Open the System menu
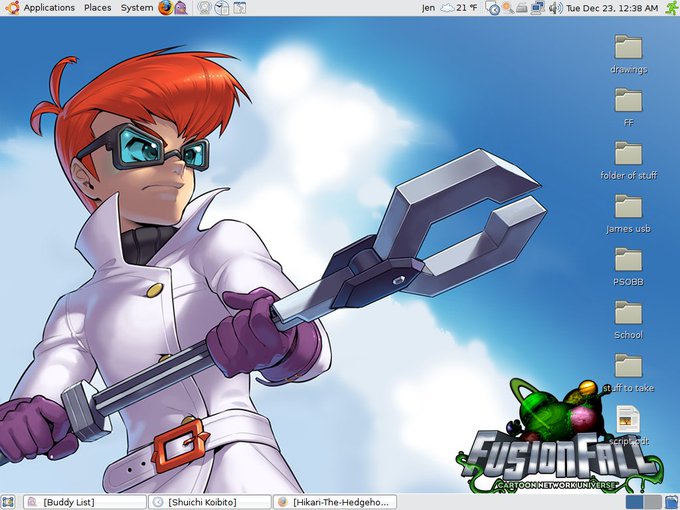Image resolution: width=680 pixels, height=510 pixels. click(137, 8)
